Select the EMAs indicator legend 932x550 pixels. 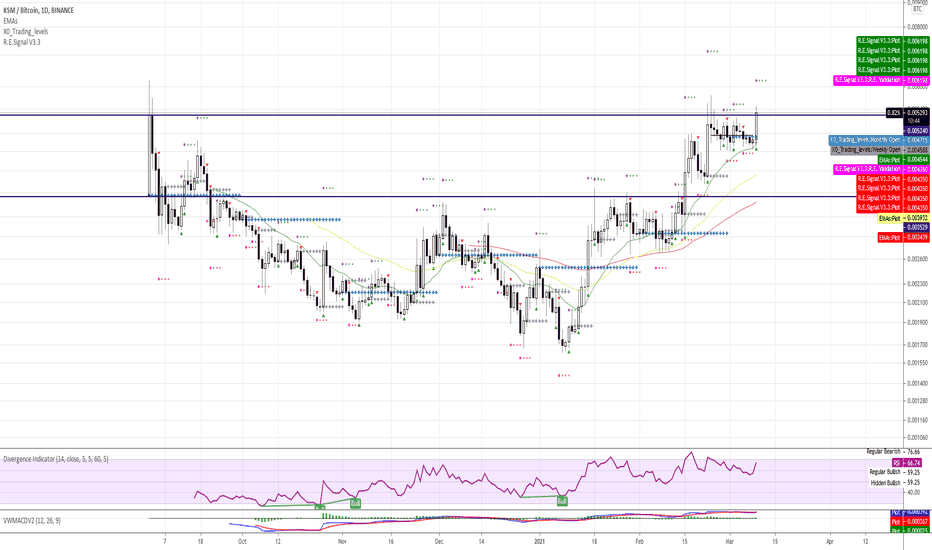[11, 21]
